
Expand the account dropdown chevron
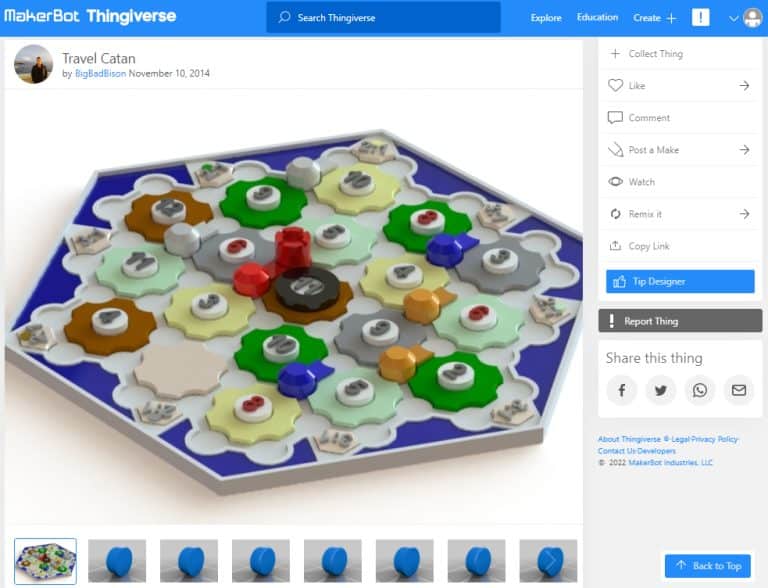pos(733,19)
